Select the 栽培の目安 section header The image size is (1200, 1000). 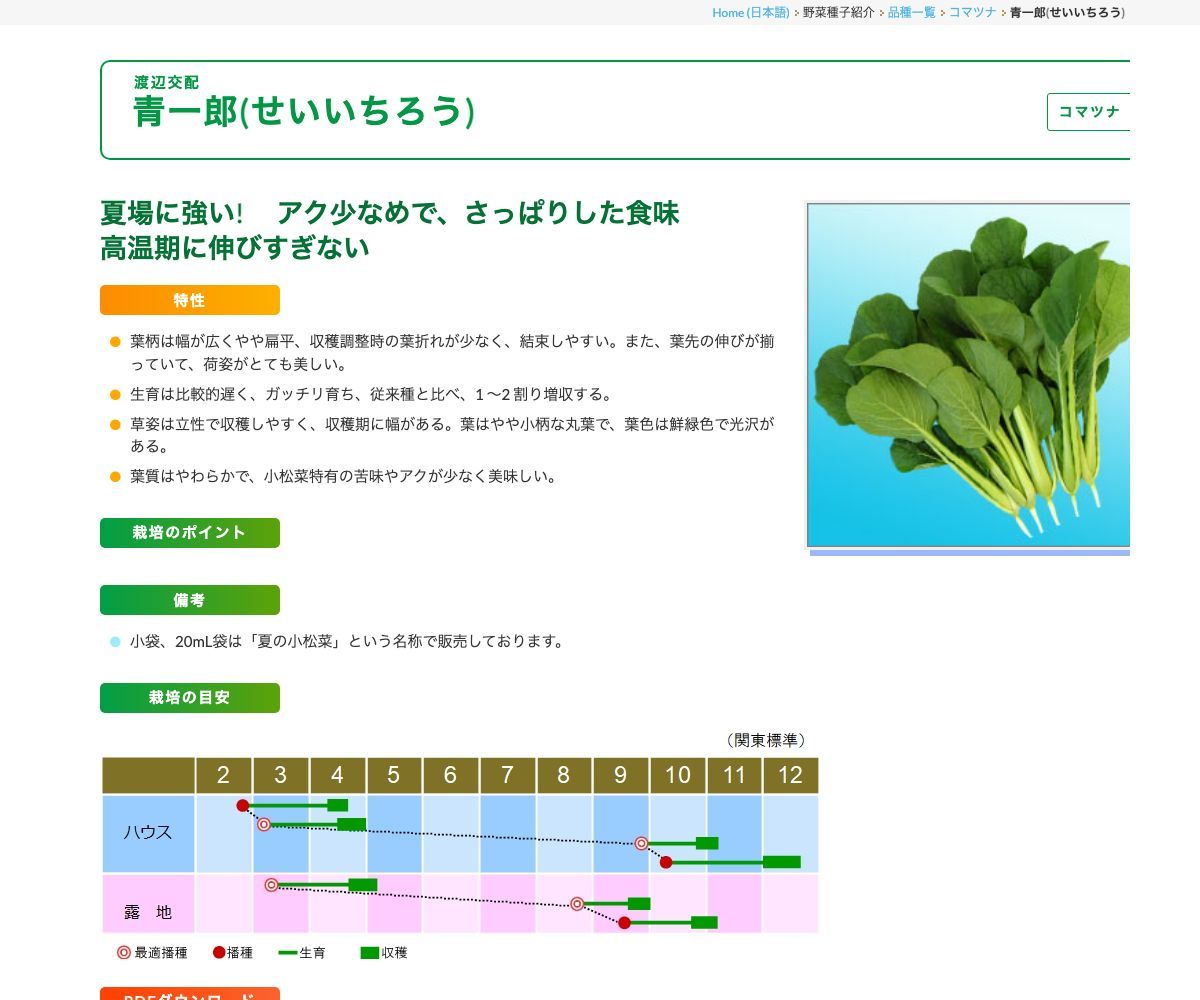coord(190,698)
